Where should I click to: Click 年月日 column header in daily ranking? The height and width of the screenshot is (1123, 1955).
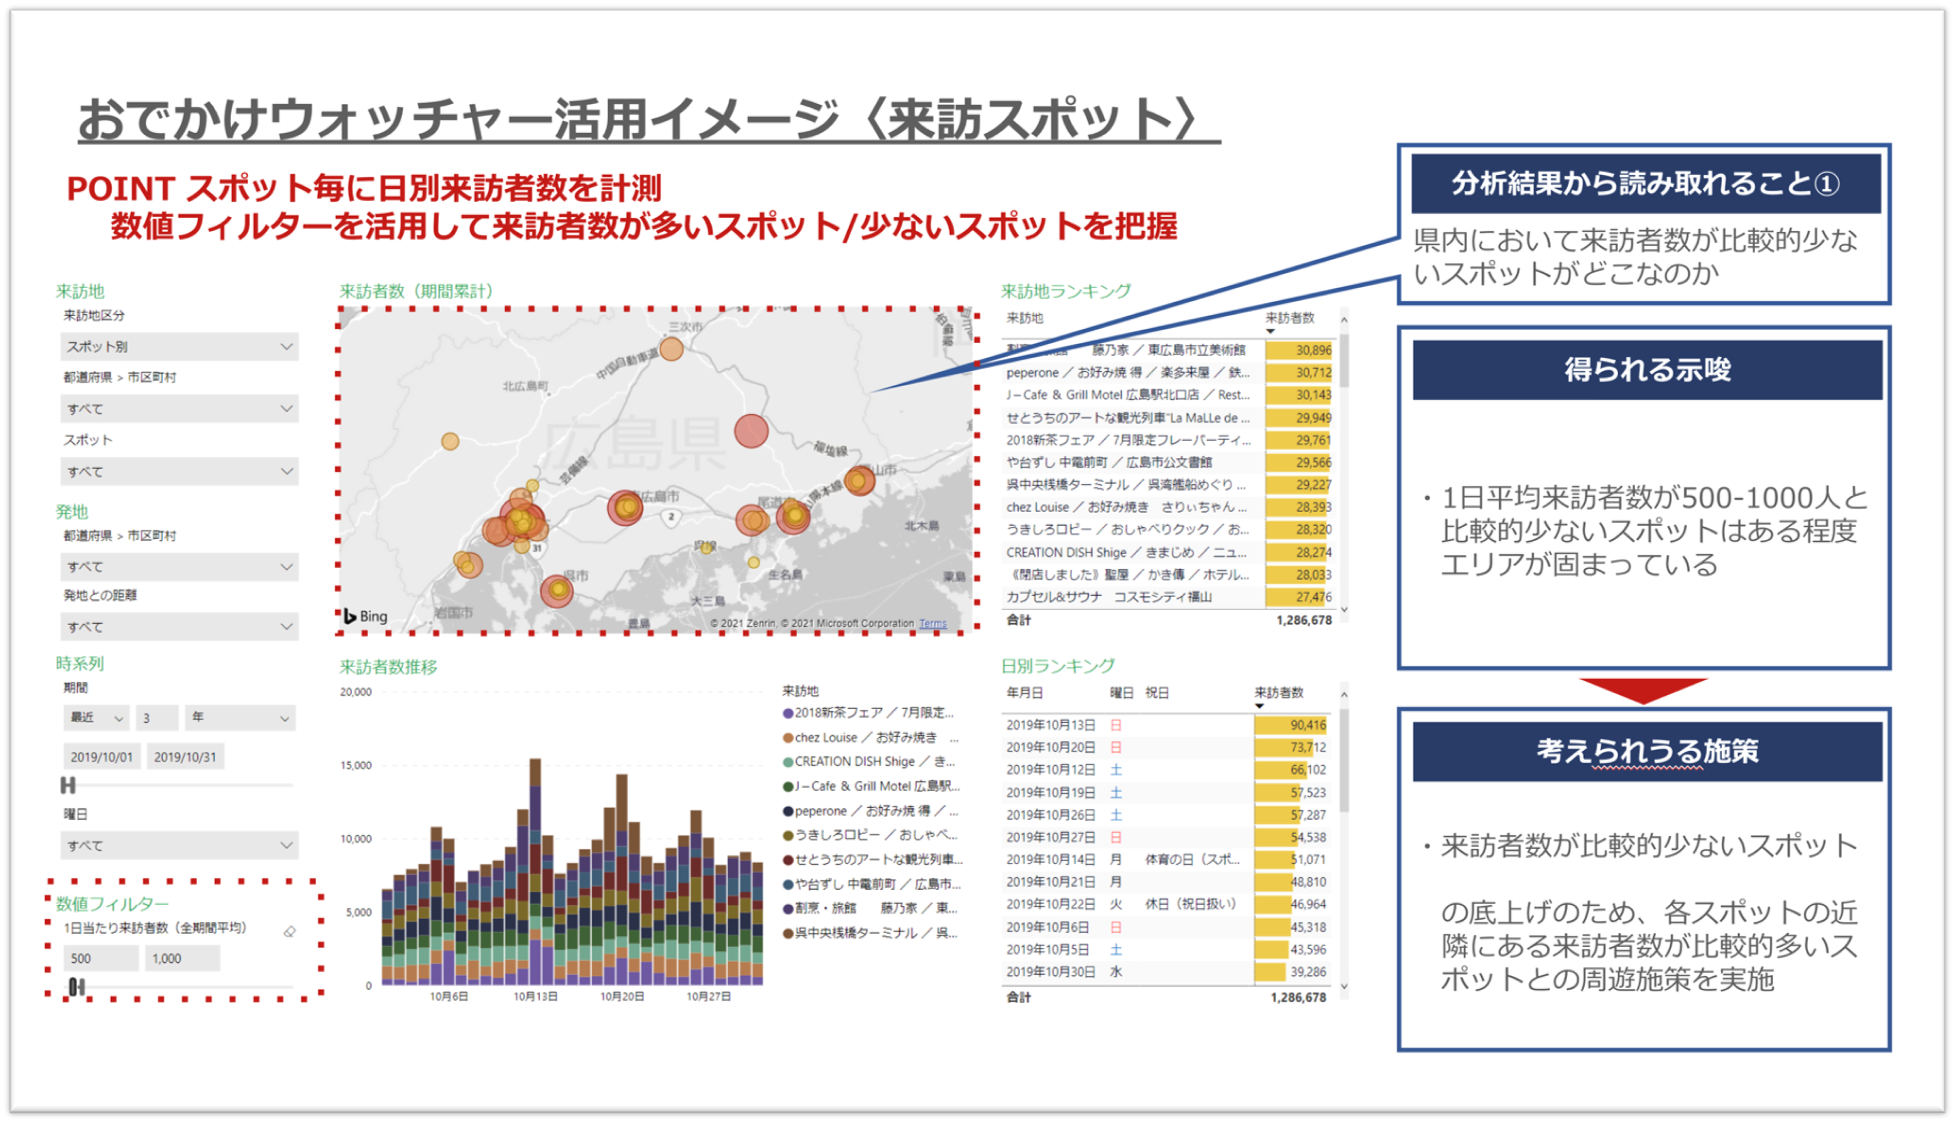click(1025, 692)
